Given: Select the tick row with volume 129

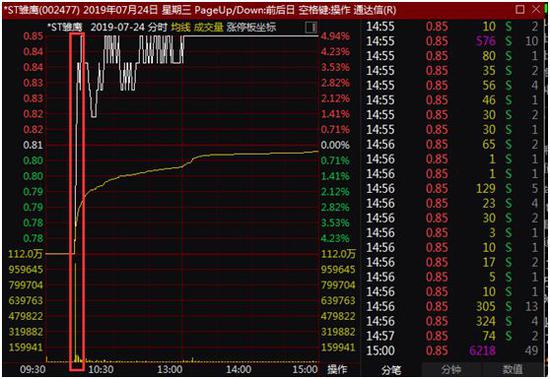Looking at the screenshot, I should [x=452, y=188].
